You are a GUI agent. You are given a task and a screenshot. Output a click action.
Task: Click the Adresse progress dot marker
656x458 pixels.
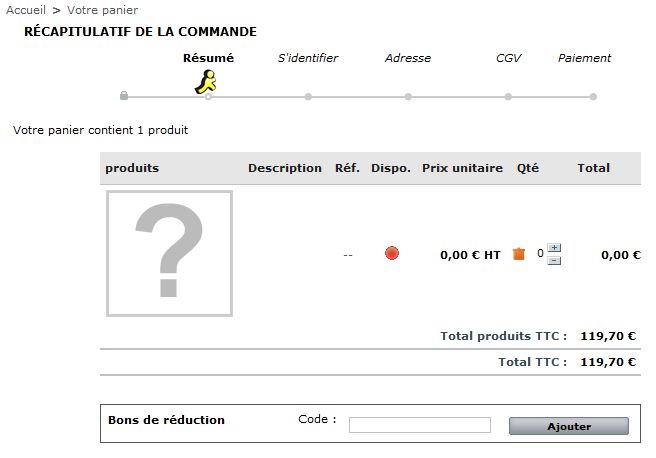pos(408,97)
